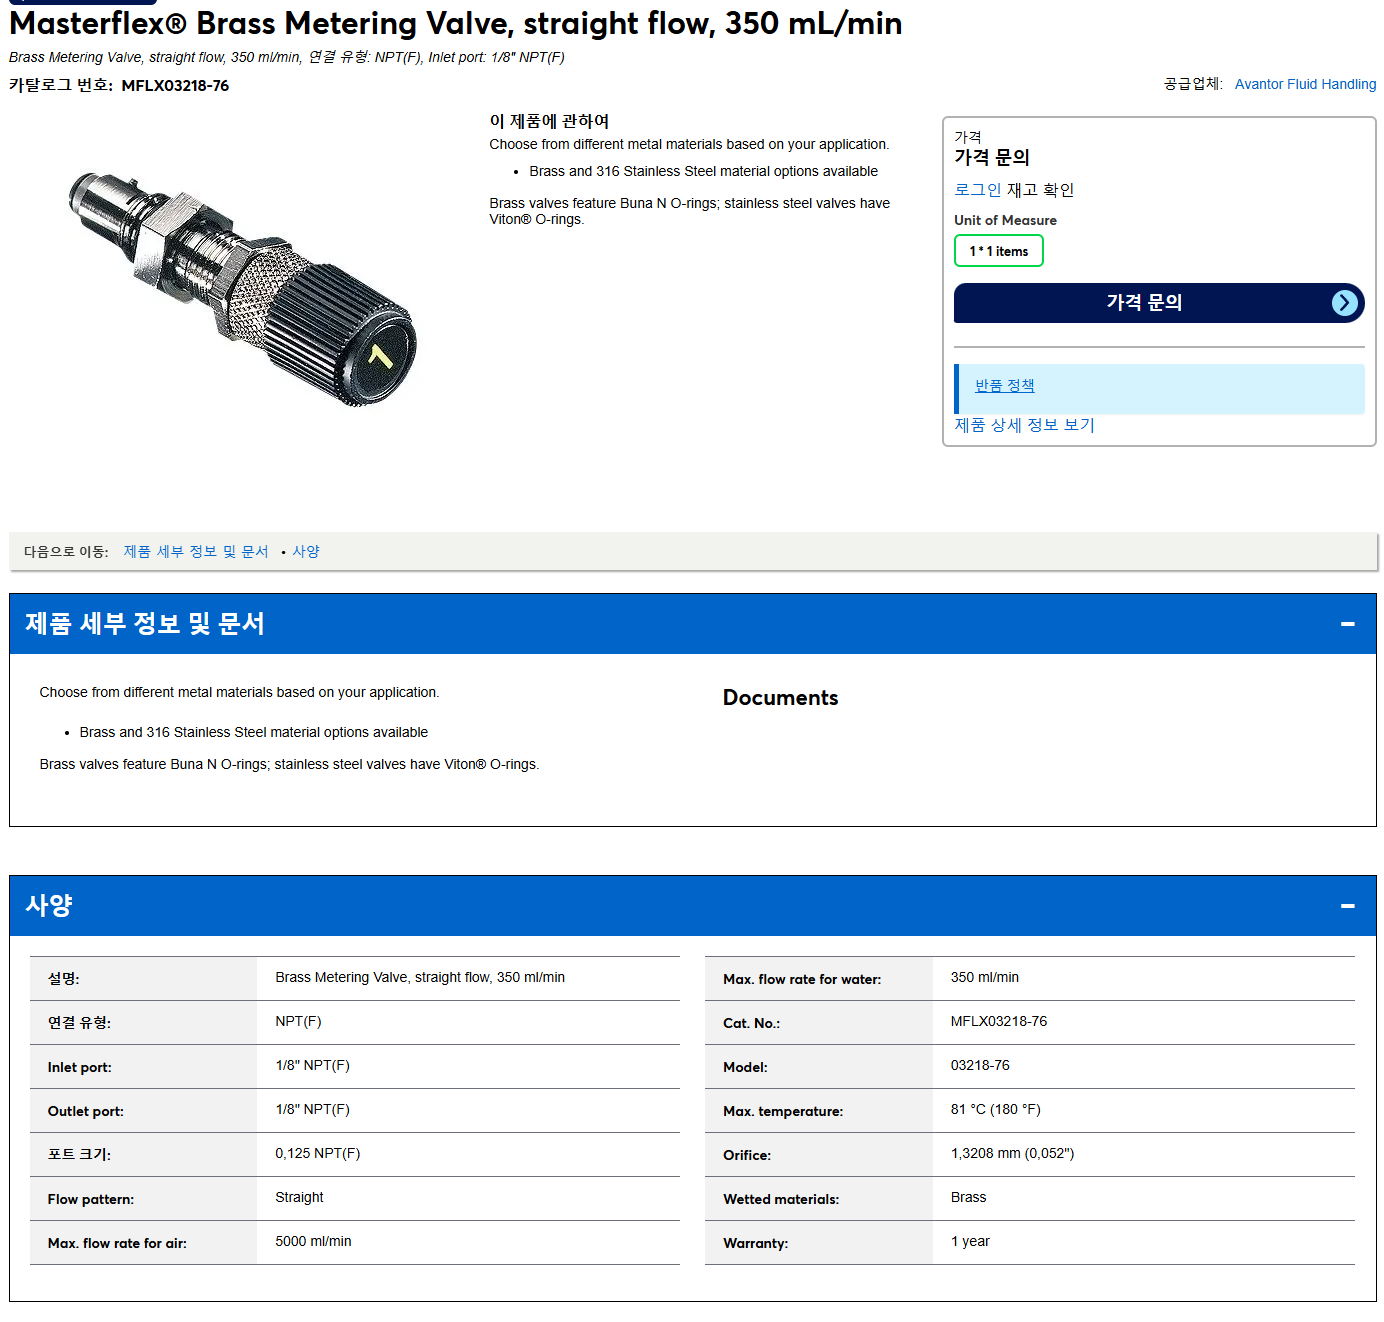Image resolution: width=1384 pixels, height=1322 pixels.
Task: Click the Outlet port value 1/8" NPT(F)
Action: 312,1110
